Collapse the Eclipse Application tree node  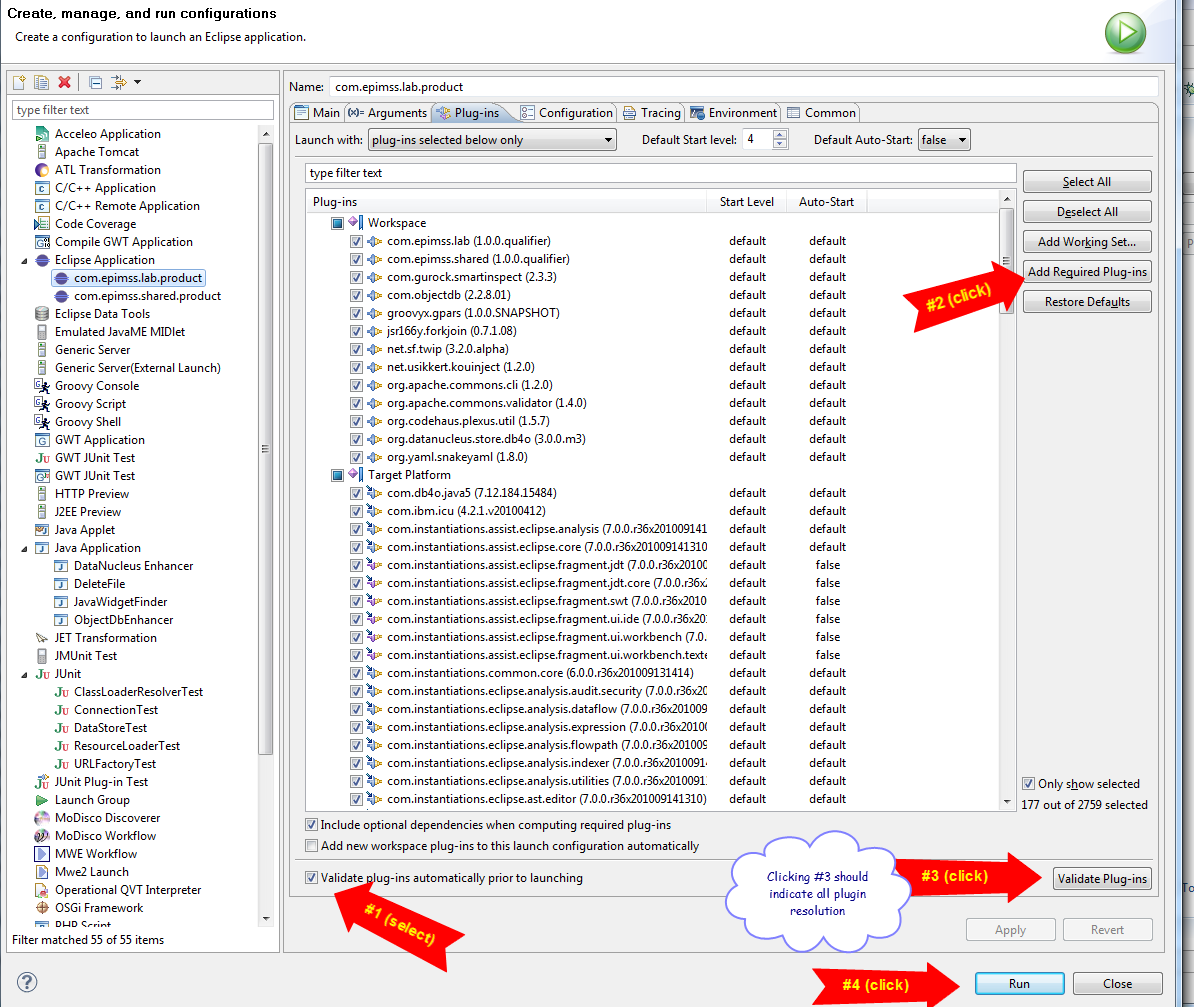[24, 261]
